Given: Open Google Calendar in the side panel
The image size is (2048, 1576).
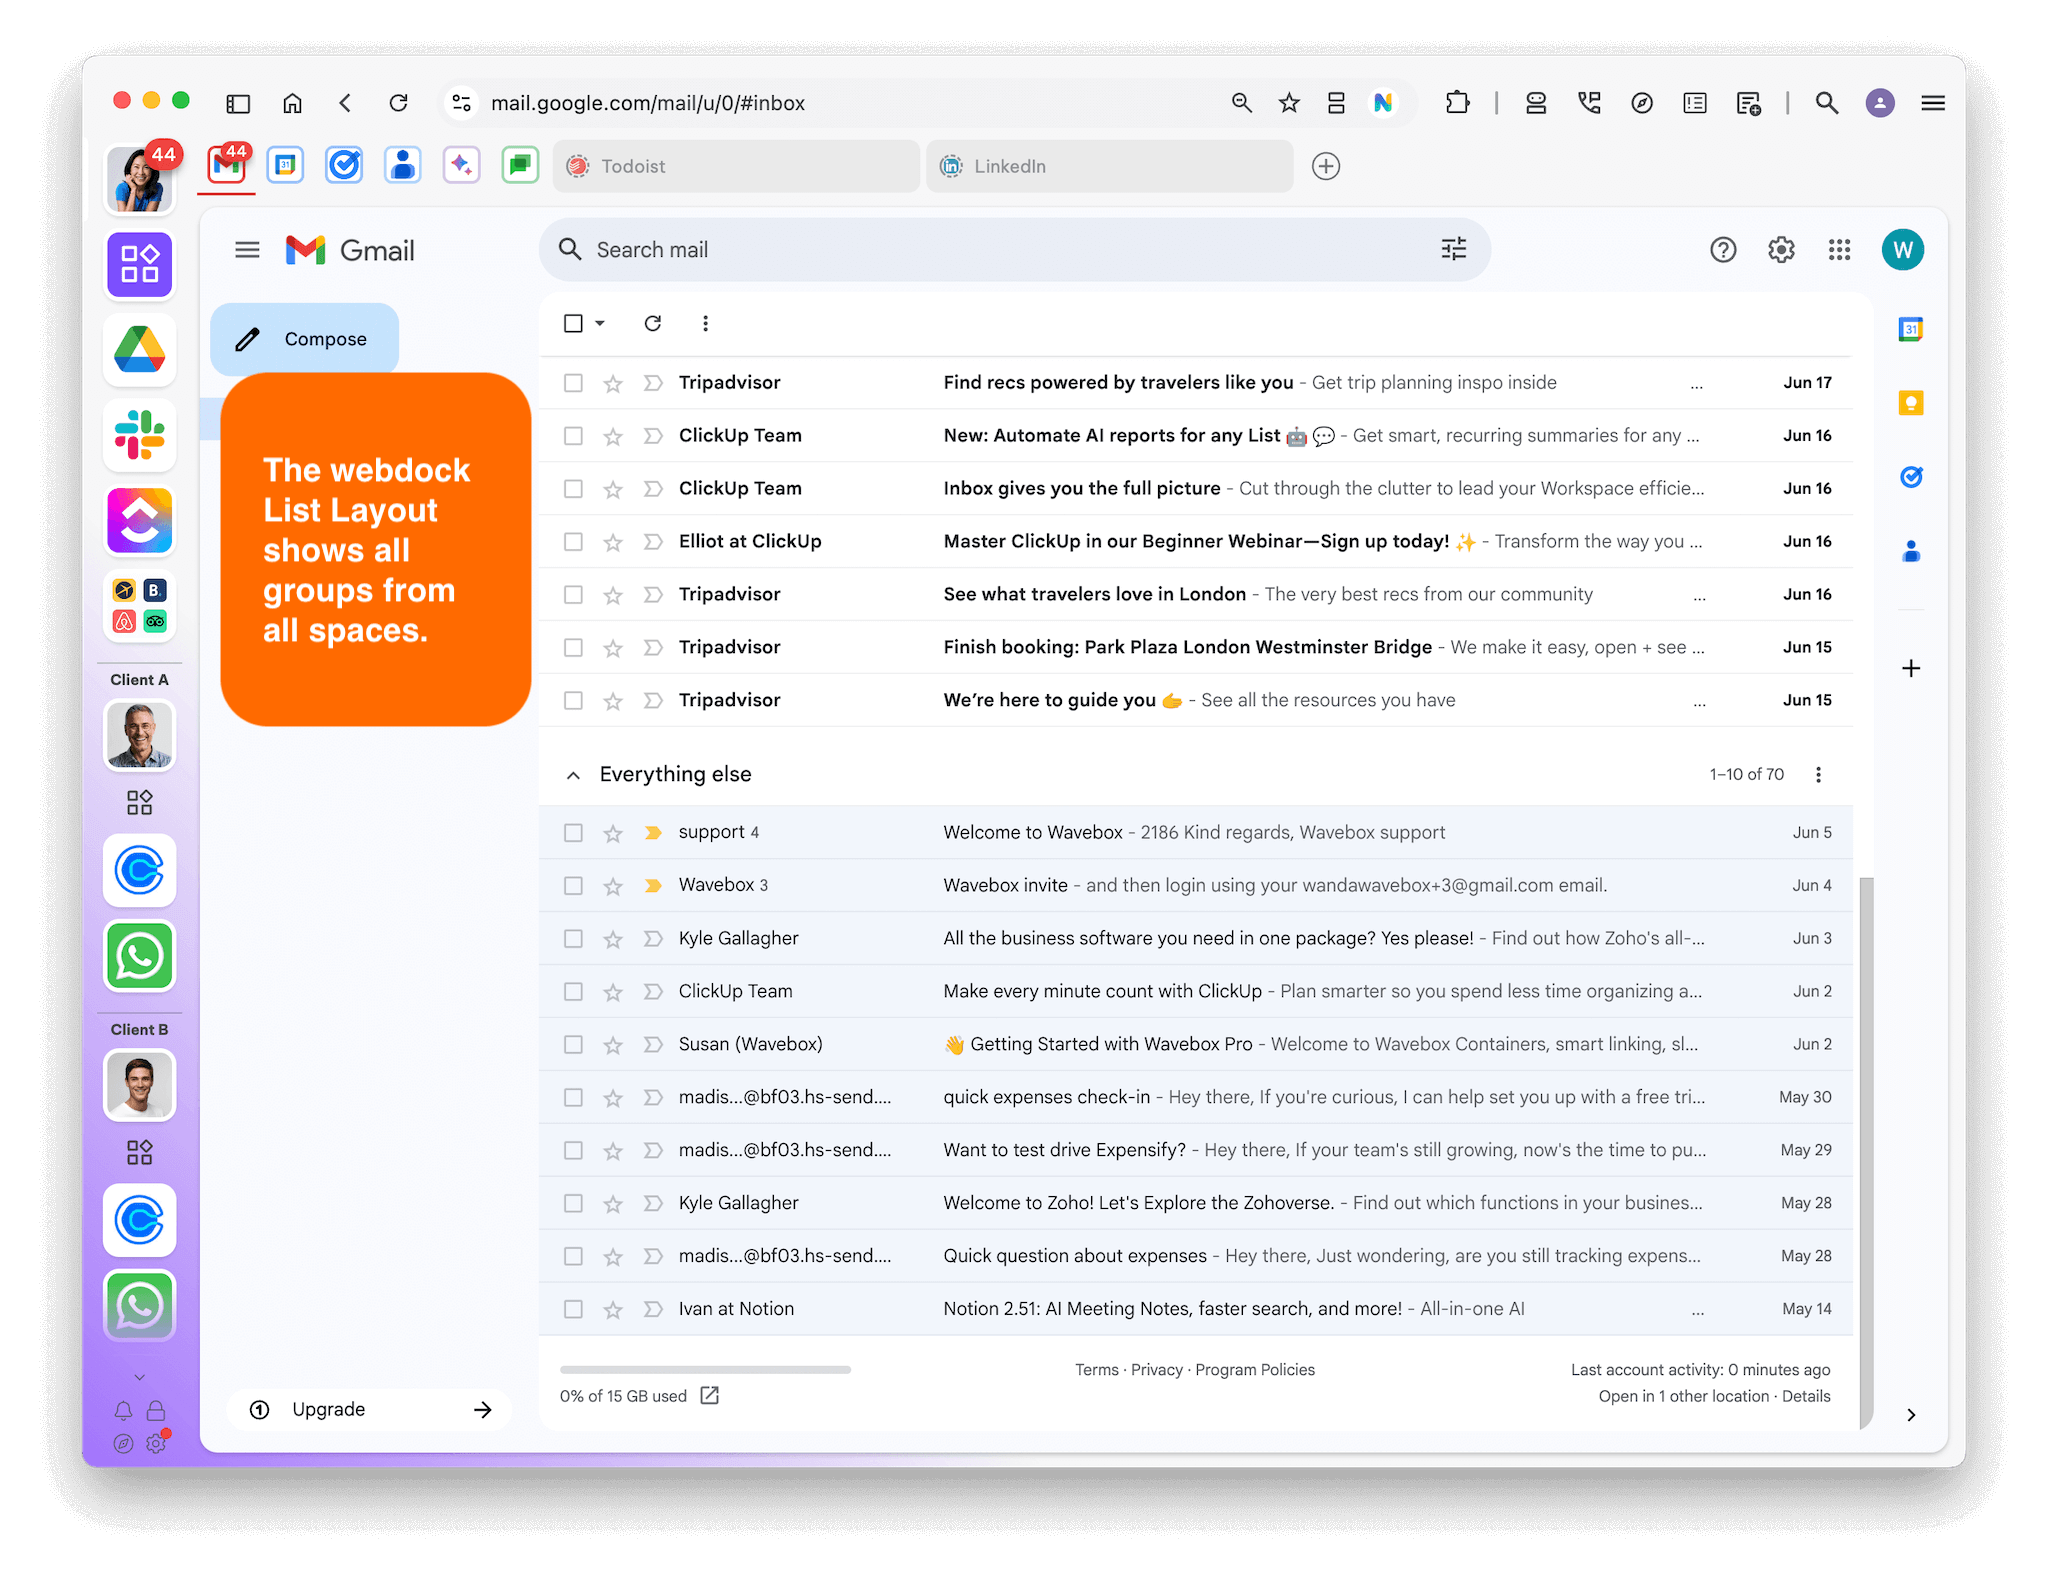Looking at the screenshot, I should (x=1911, y=329).
